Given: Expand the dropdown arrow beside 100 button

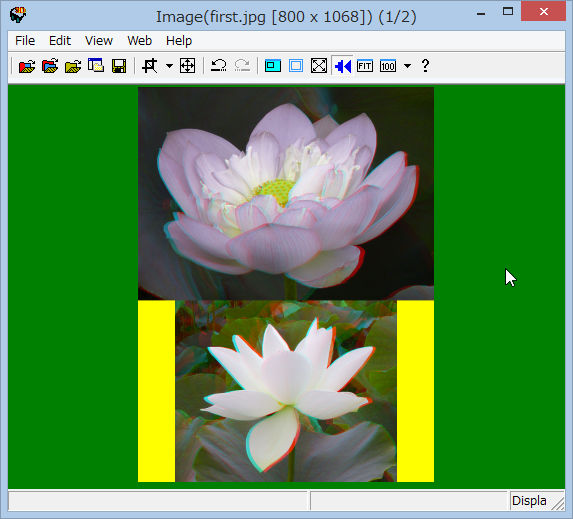Looking at the screenshot, I should [x=407, y=66].
